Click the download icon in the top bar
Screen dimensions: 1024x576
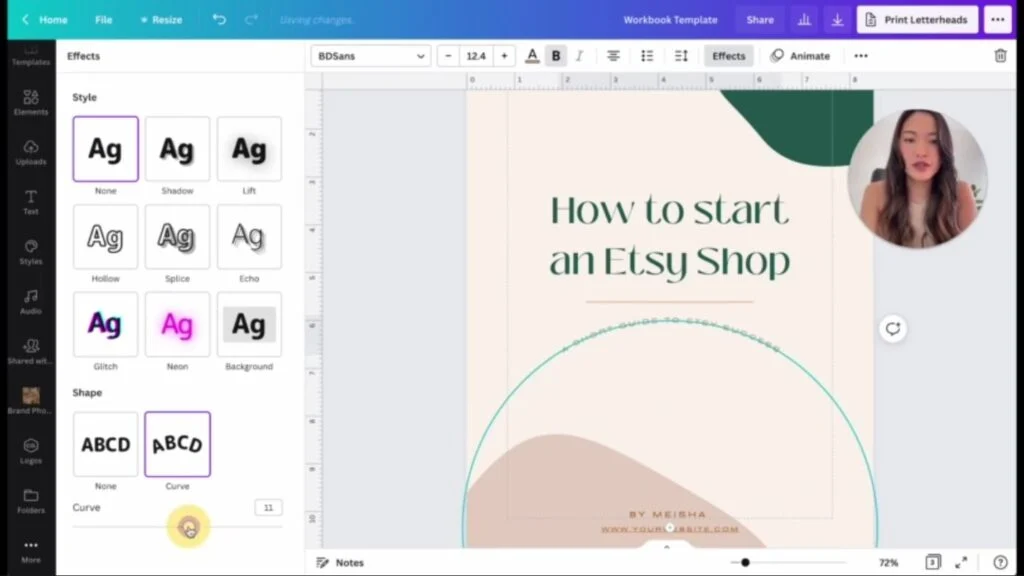pos(837,18)
